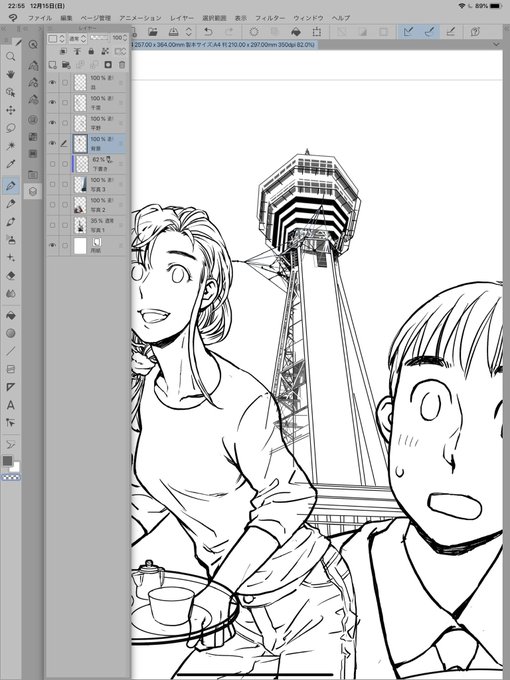
Task: Hide the topmost layer via eye icon
Action: click(52, 82)
